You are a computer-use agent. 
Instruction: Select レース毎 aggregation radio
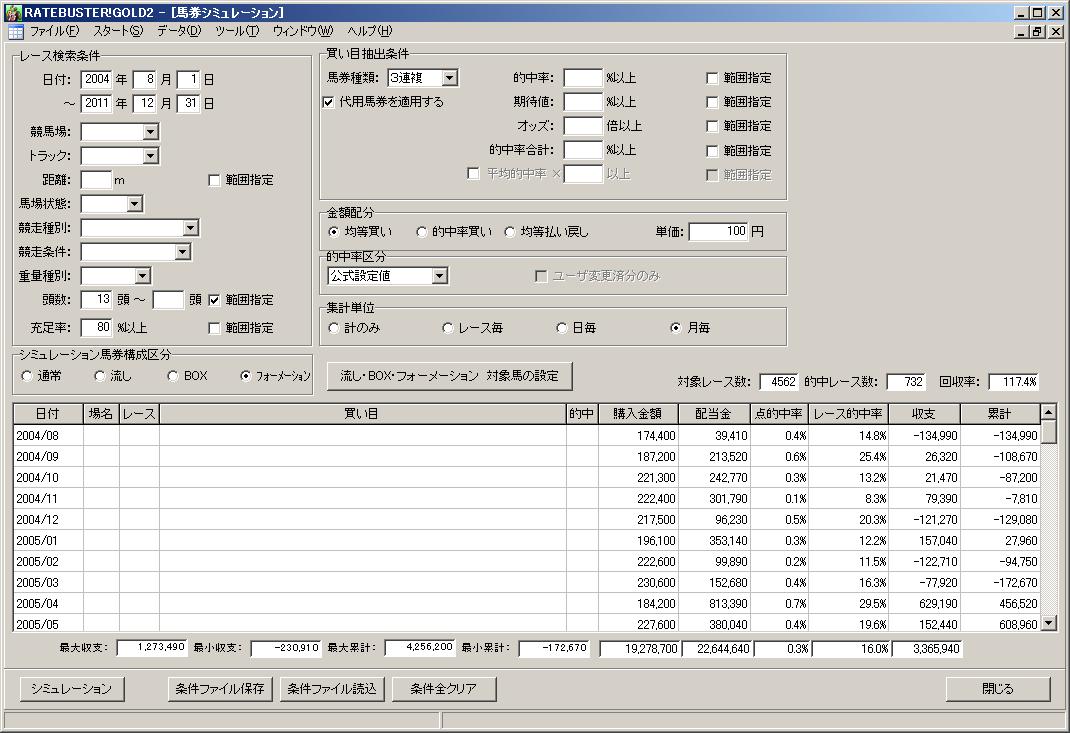448,328
